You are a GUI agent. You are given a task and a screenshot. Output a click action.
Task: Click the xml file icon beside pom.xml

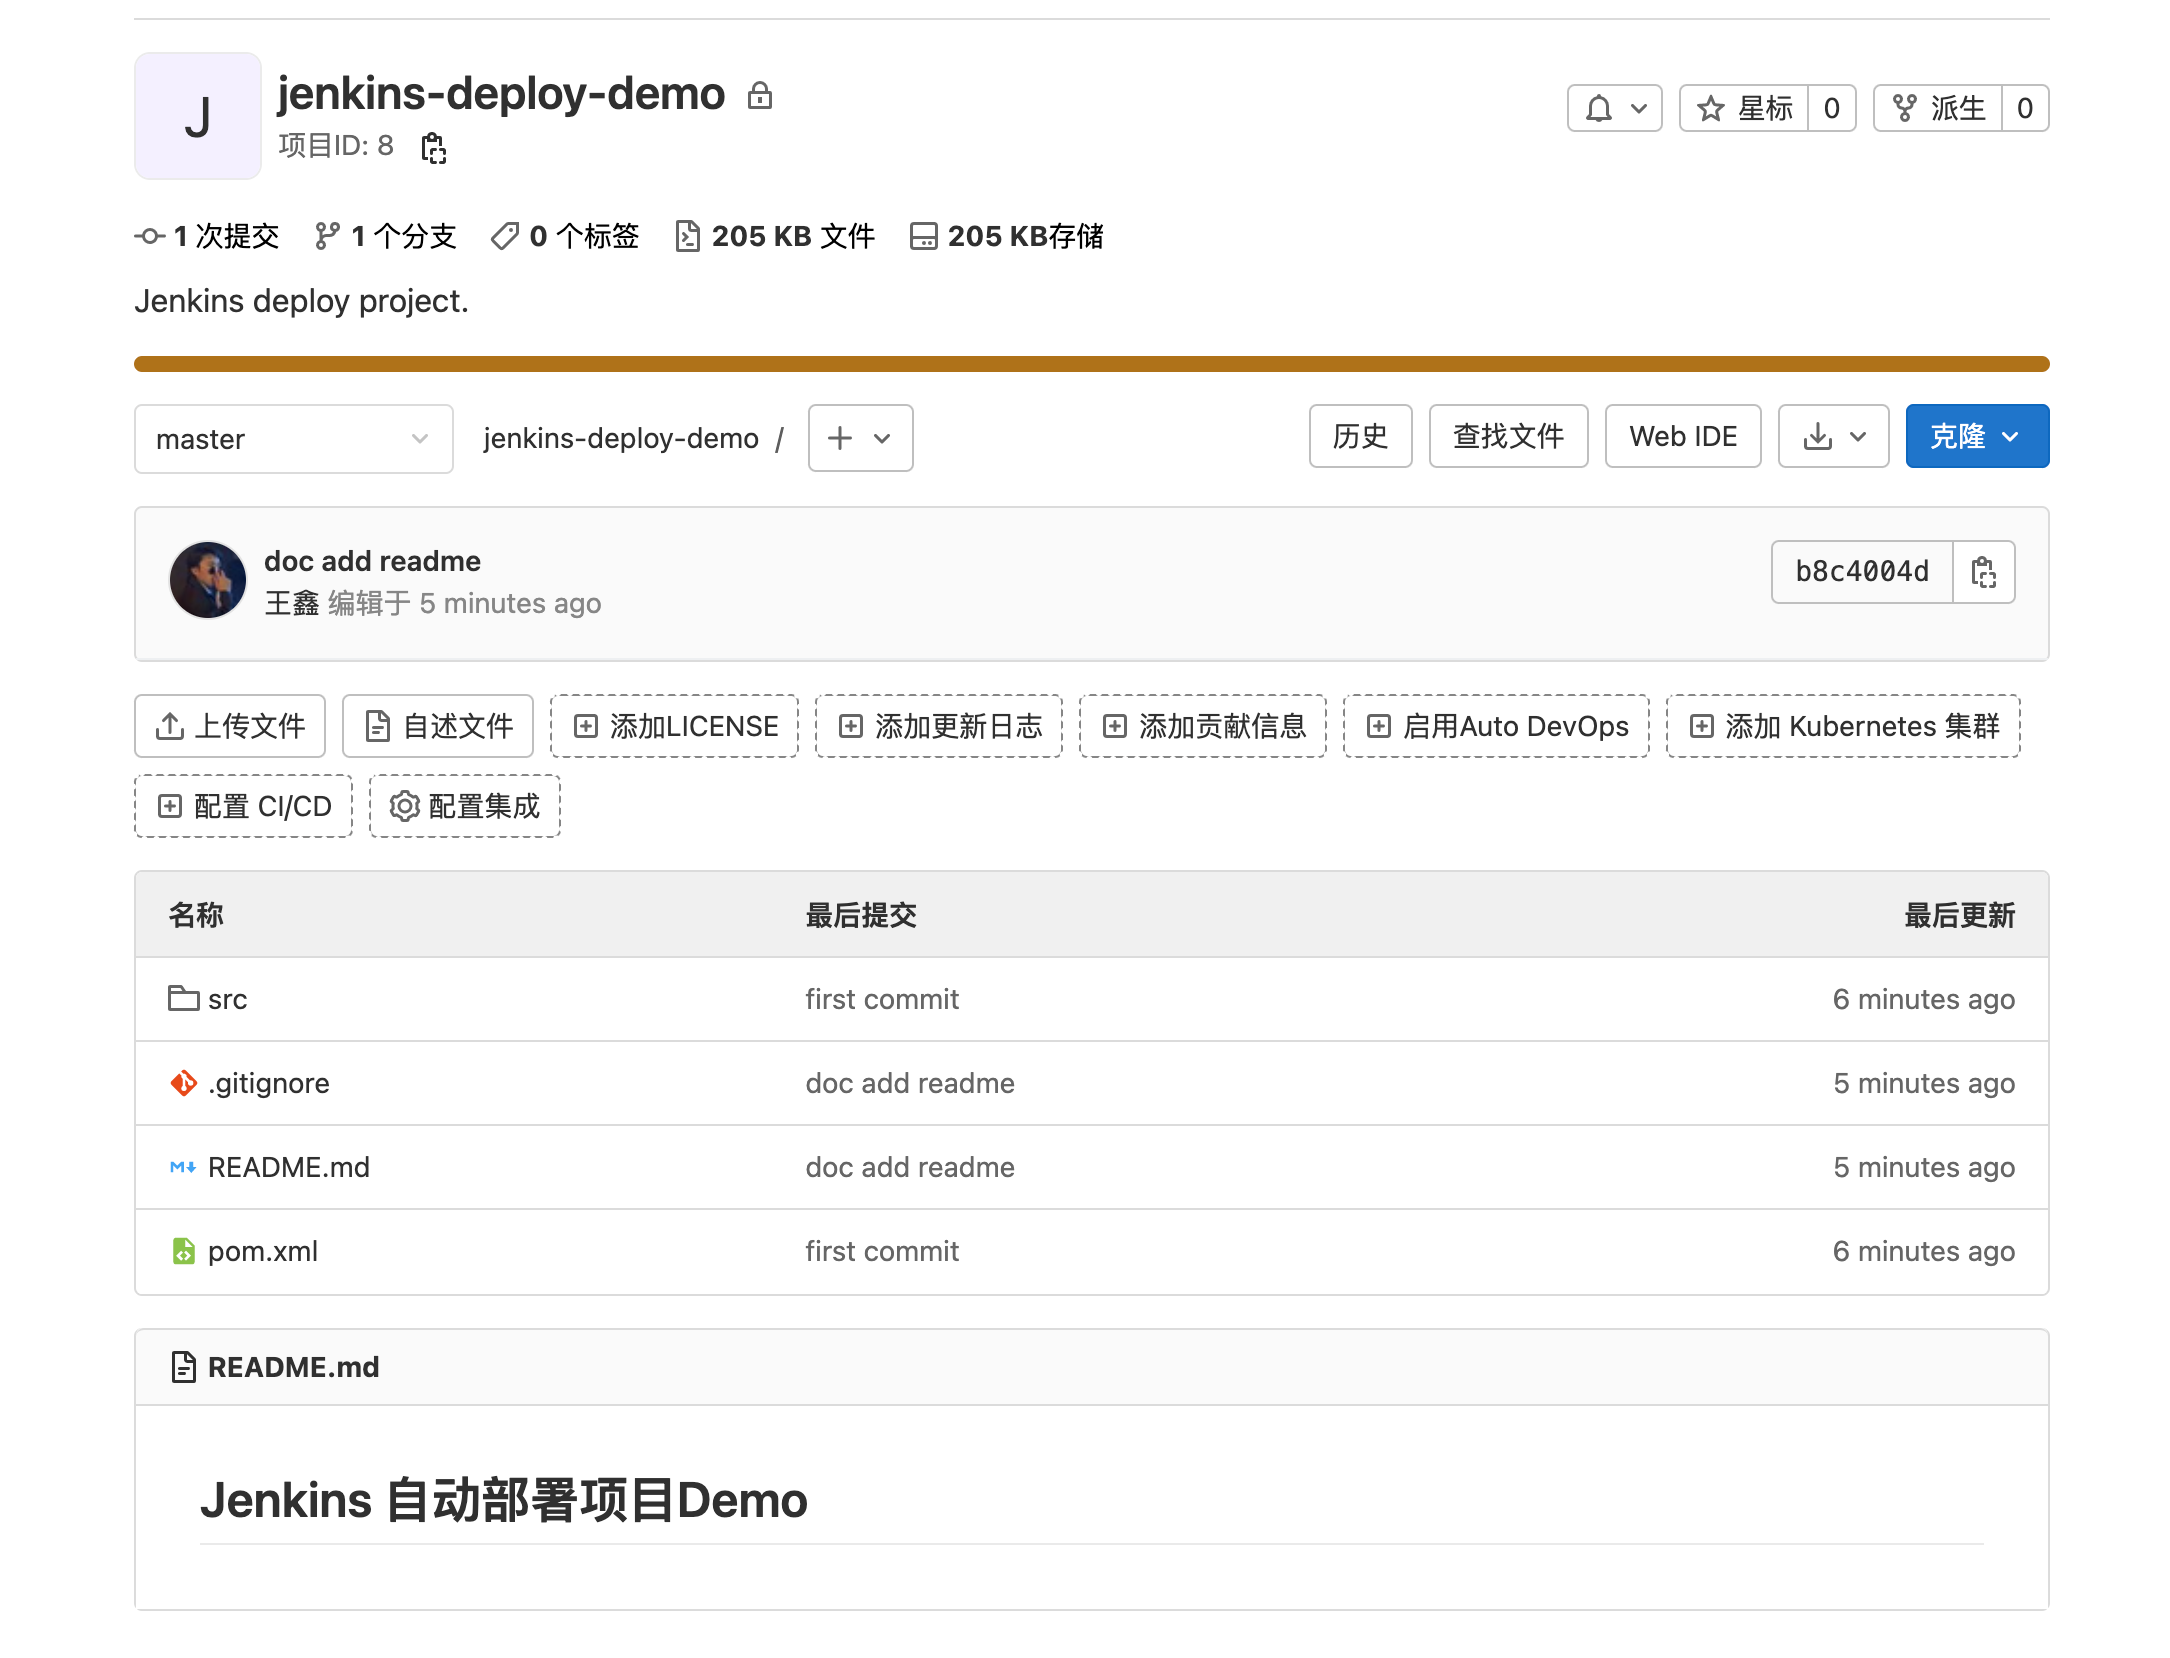(x=183, y=1251)
